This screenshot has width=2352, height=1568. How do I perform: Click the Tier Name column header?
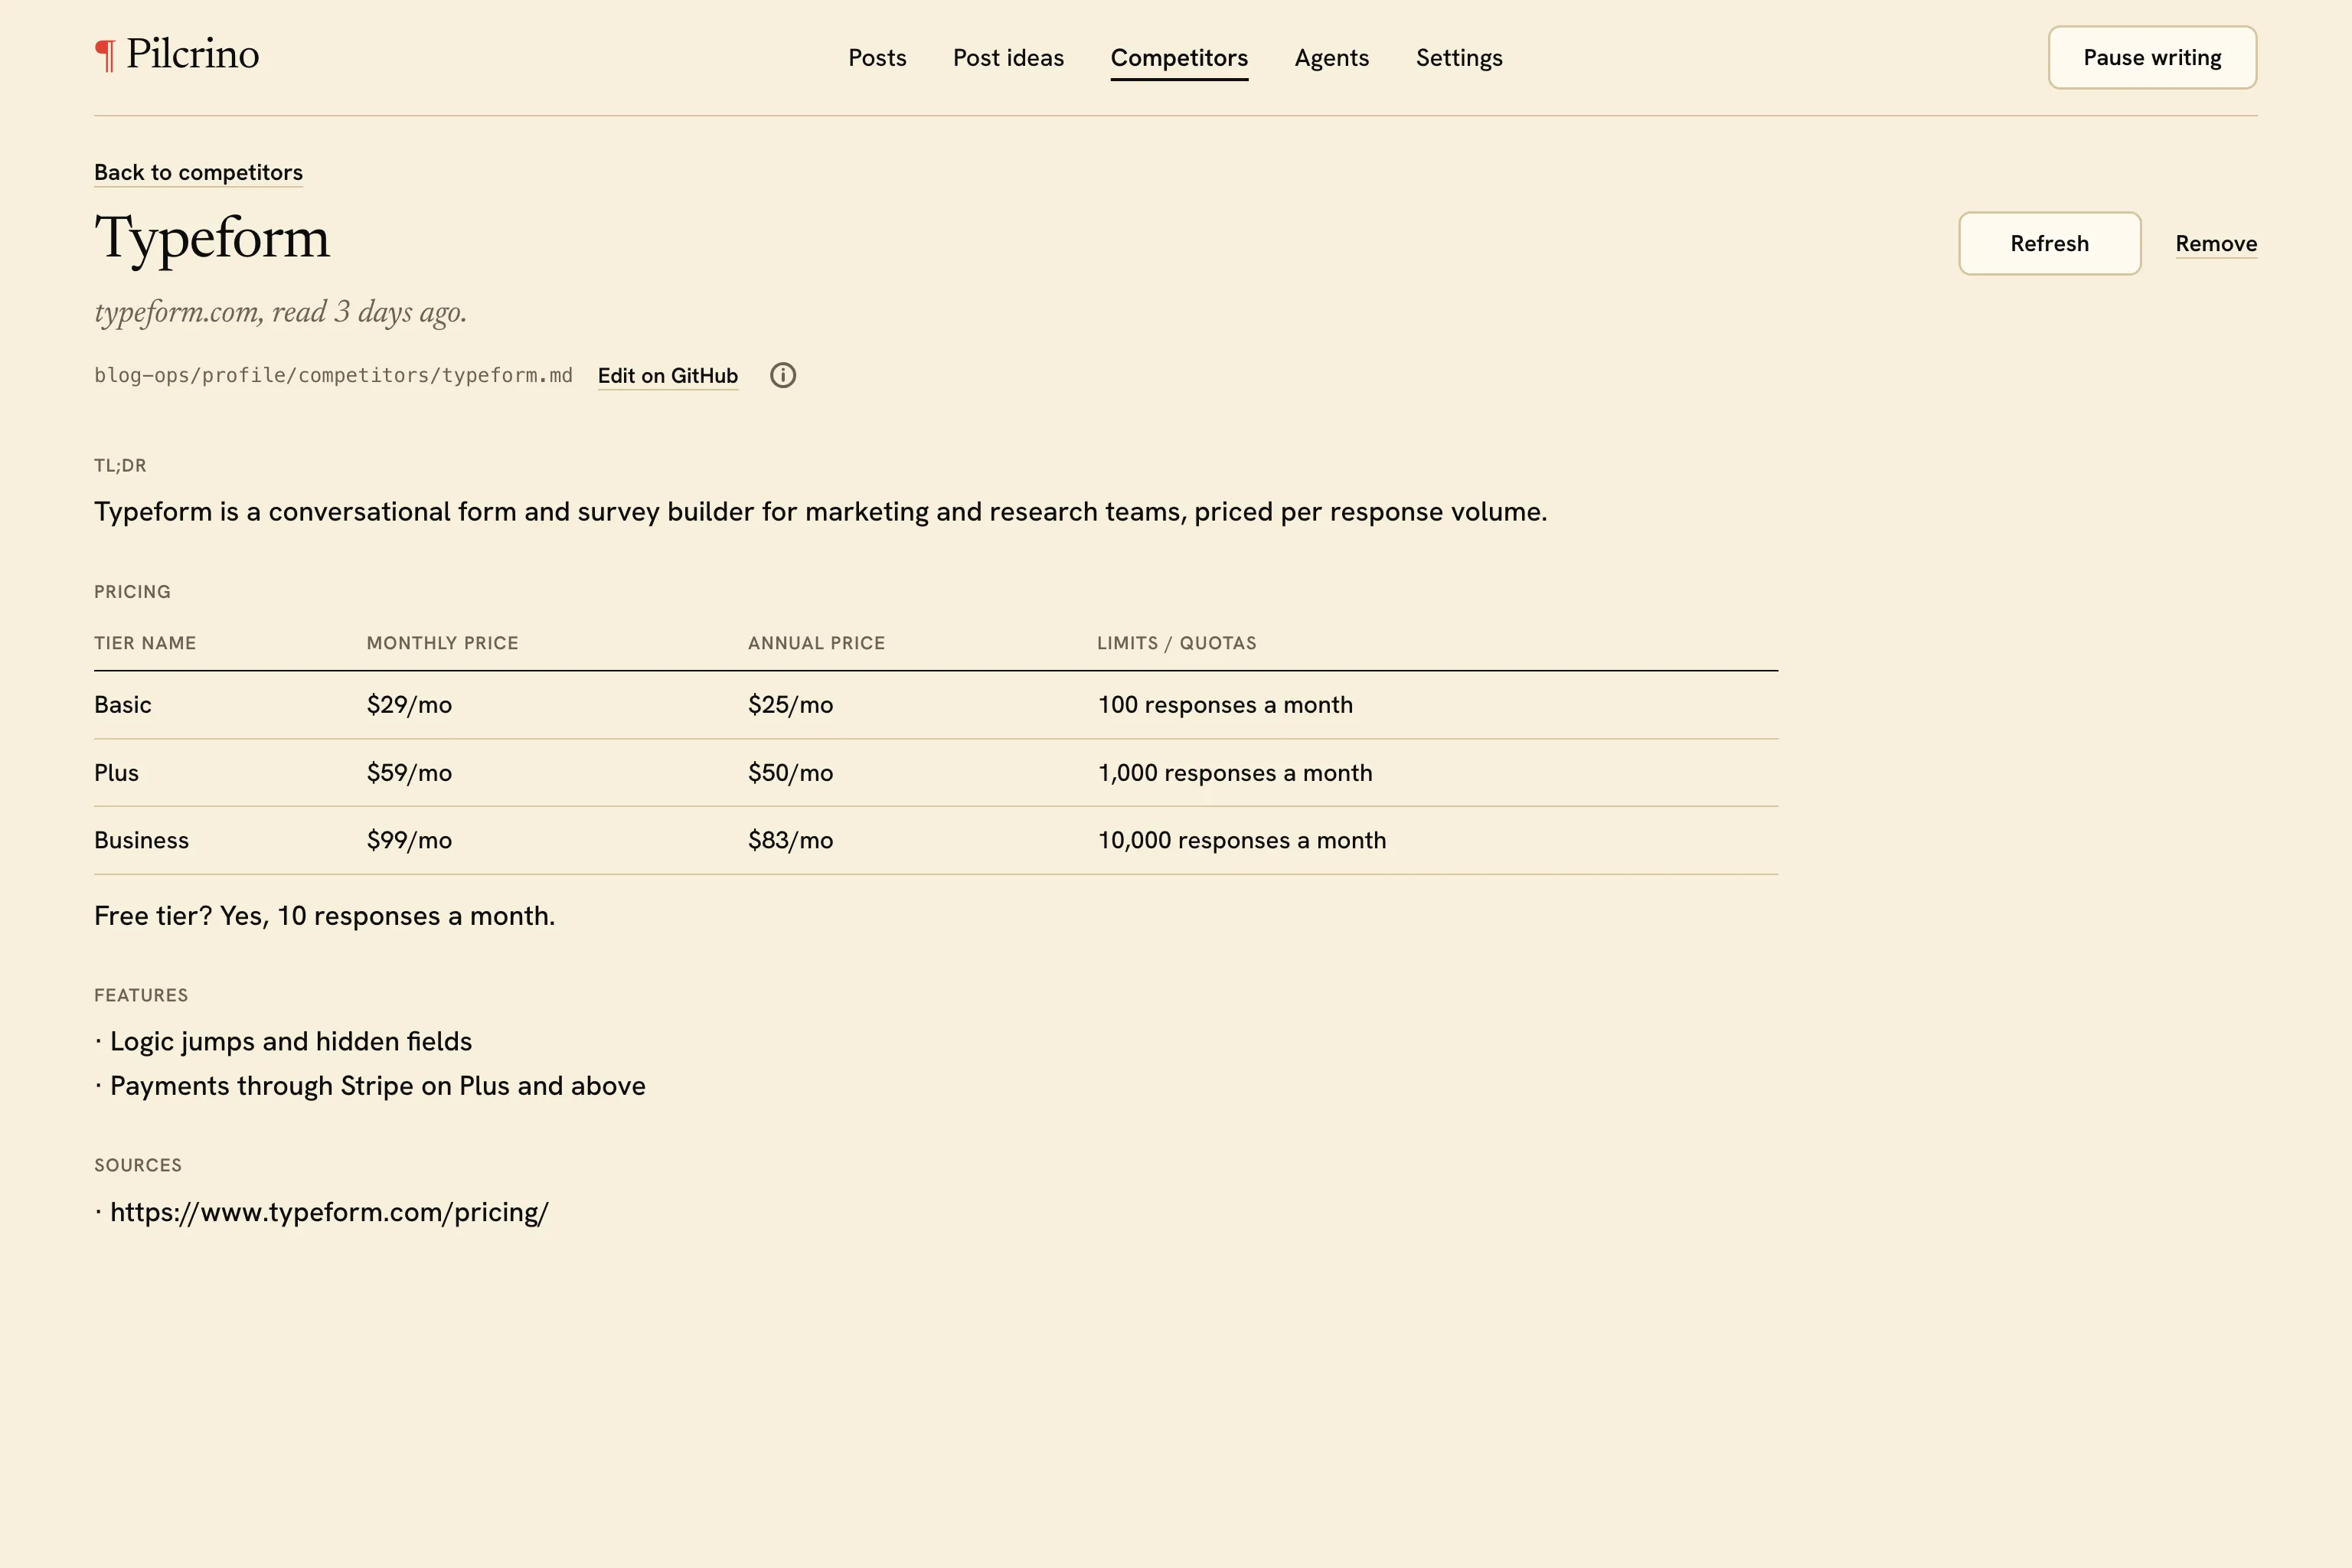[x=145, y=643]
